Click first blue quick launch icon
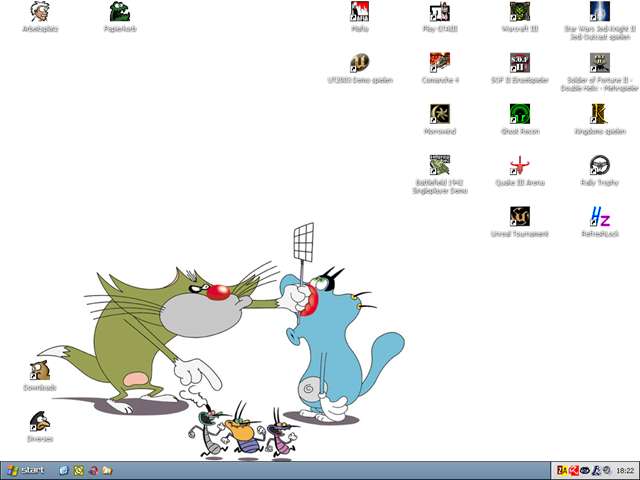Screen dimensions: 640x480 click(64, 471)
